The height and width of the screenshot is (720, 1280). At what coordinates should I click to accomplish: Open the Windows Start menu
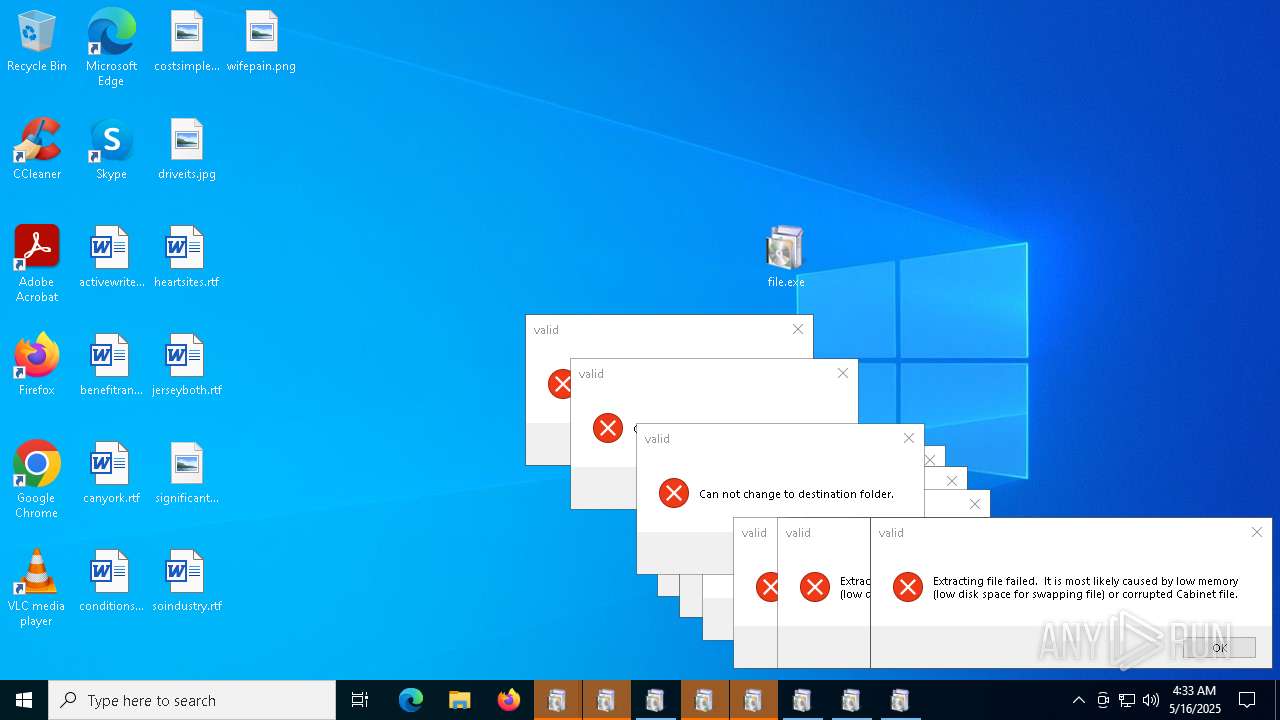click(x=24, y=700)
